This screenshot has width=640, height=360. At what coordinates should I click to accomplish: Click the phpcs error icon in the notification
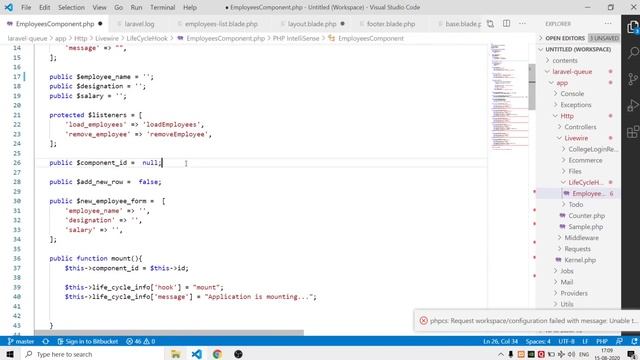[424, 321]
